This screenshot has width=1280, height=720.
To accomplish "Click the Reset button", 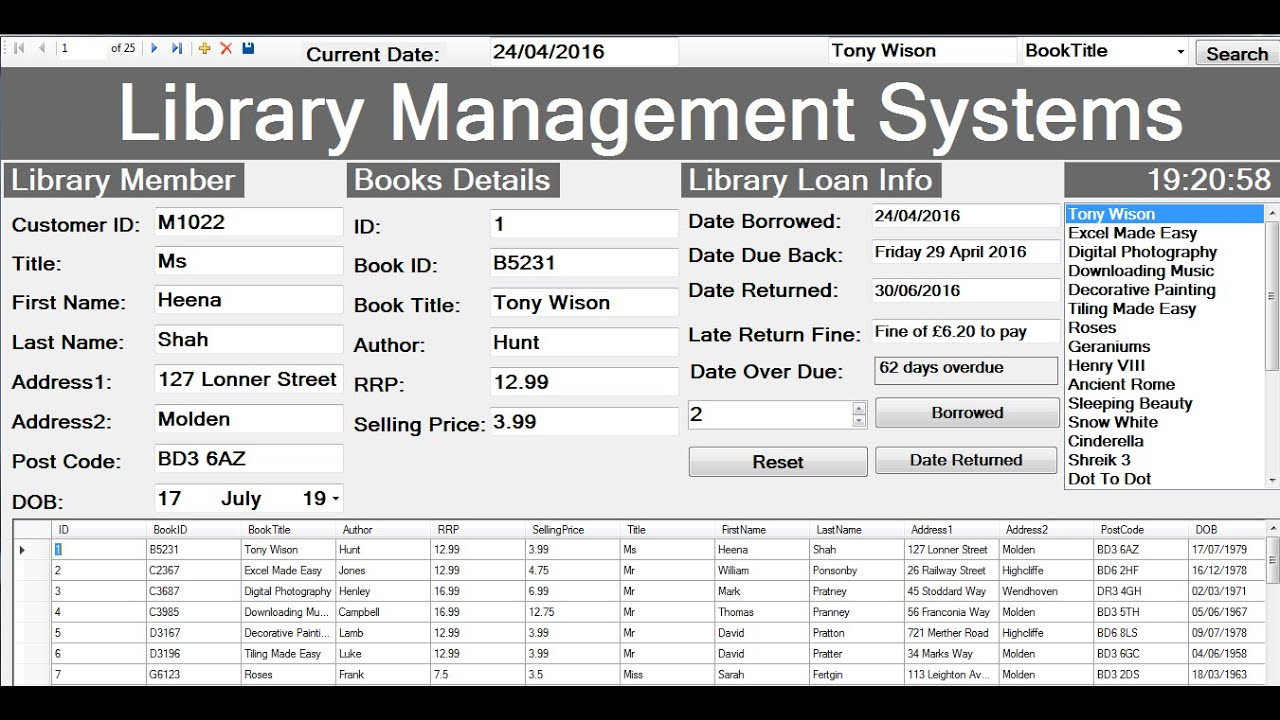I will pyautogui.click(x=778, y=462).
